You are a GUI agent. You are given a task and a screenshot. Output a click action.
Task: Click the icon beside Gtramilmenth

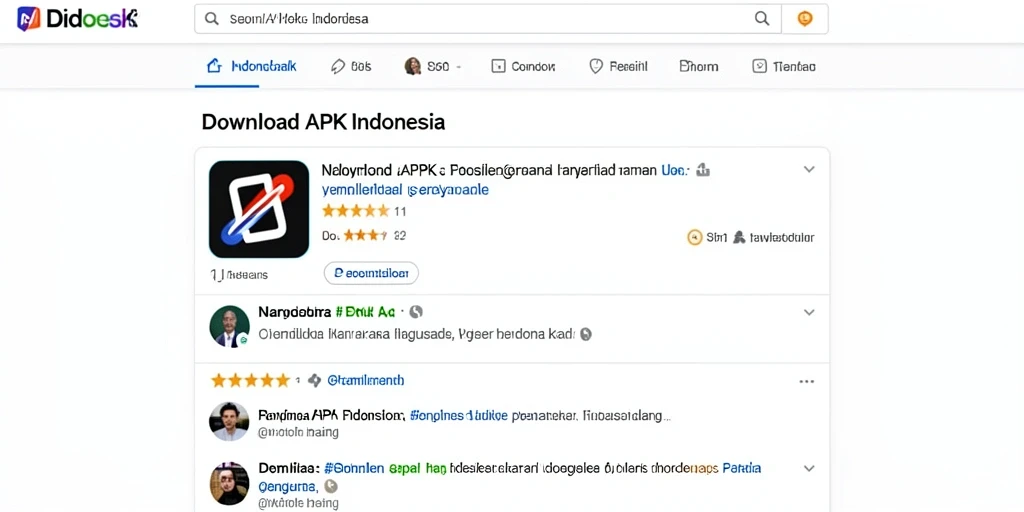coord(314,380)
